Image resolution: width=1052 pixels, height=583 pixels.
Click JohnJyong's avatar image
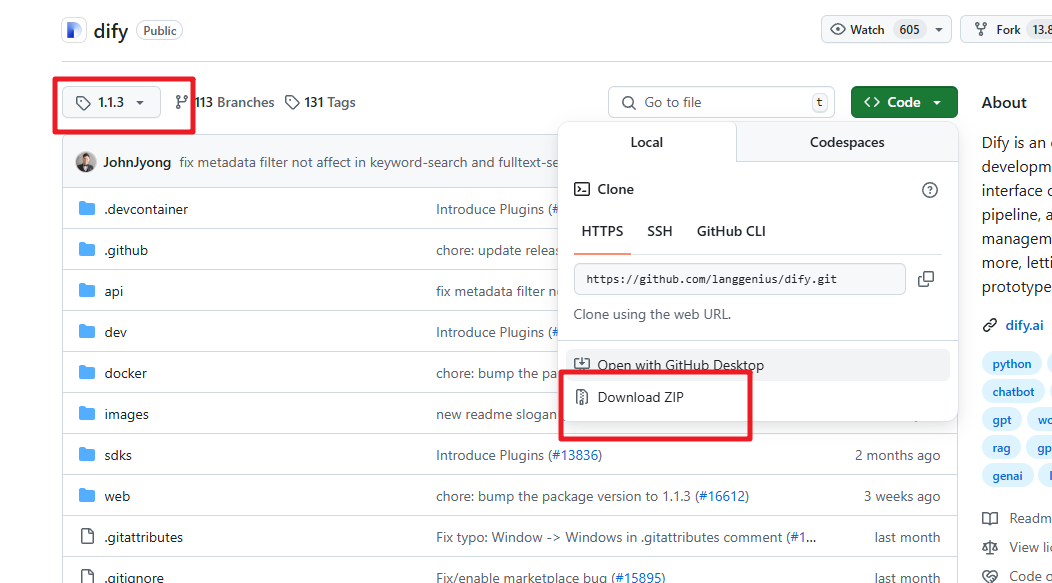tap(86, 162)
